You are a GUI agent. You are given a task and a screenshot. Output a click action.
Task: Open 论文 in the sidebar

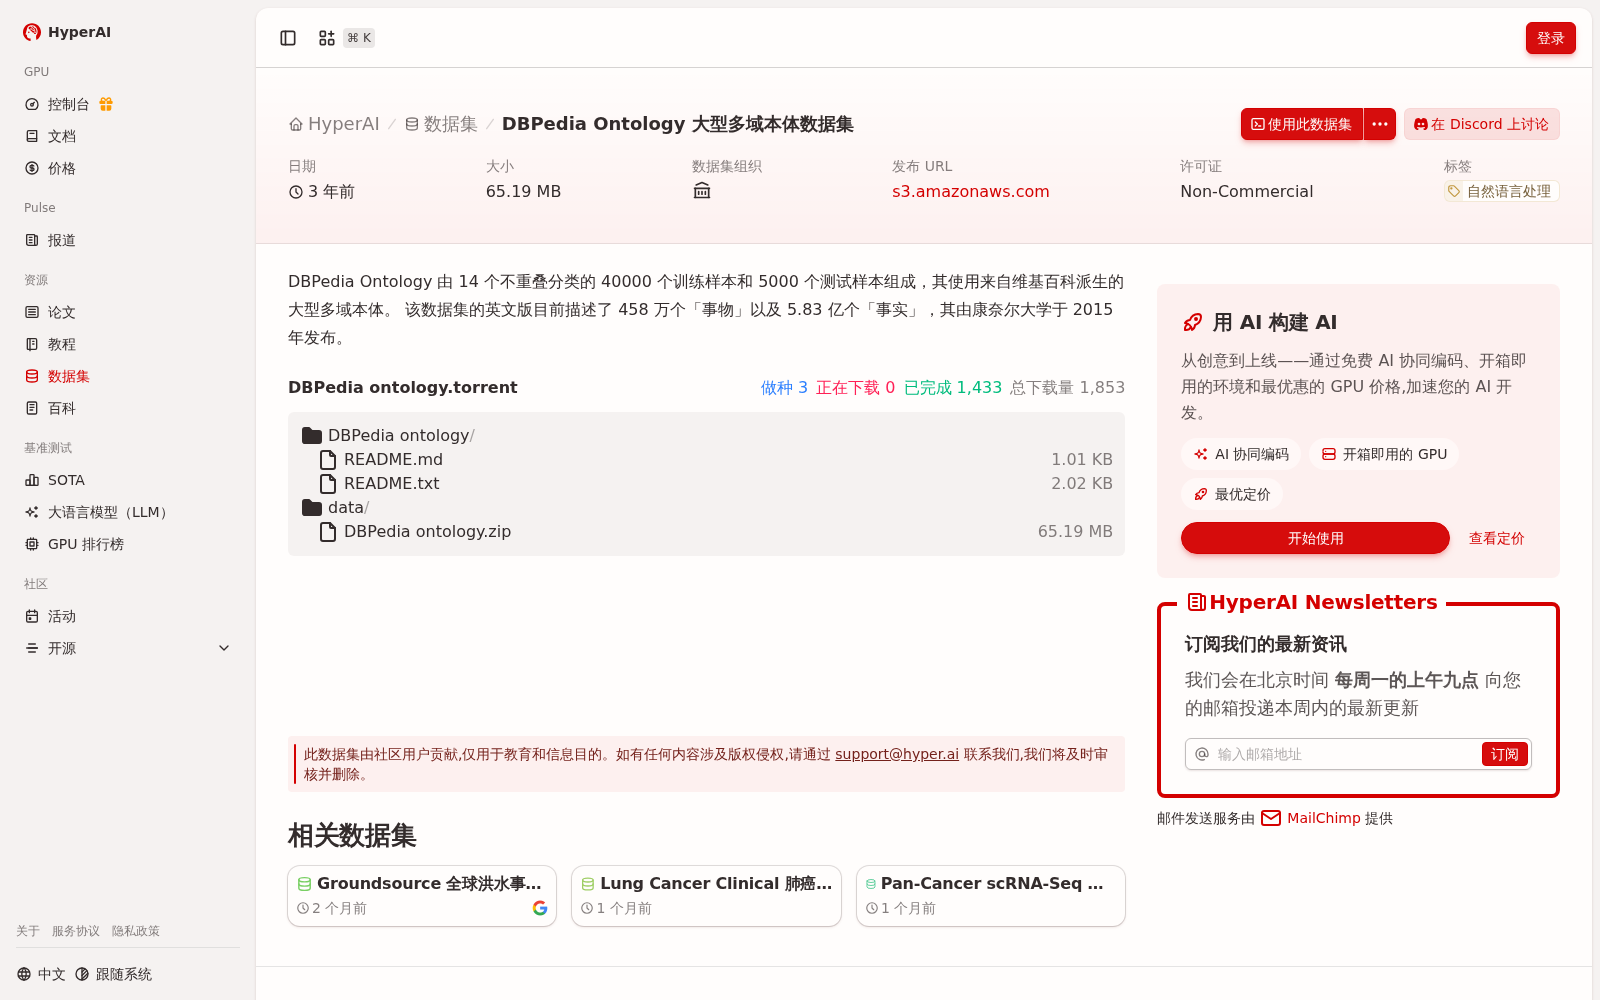pos(128,312)
